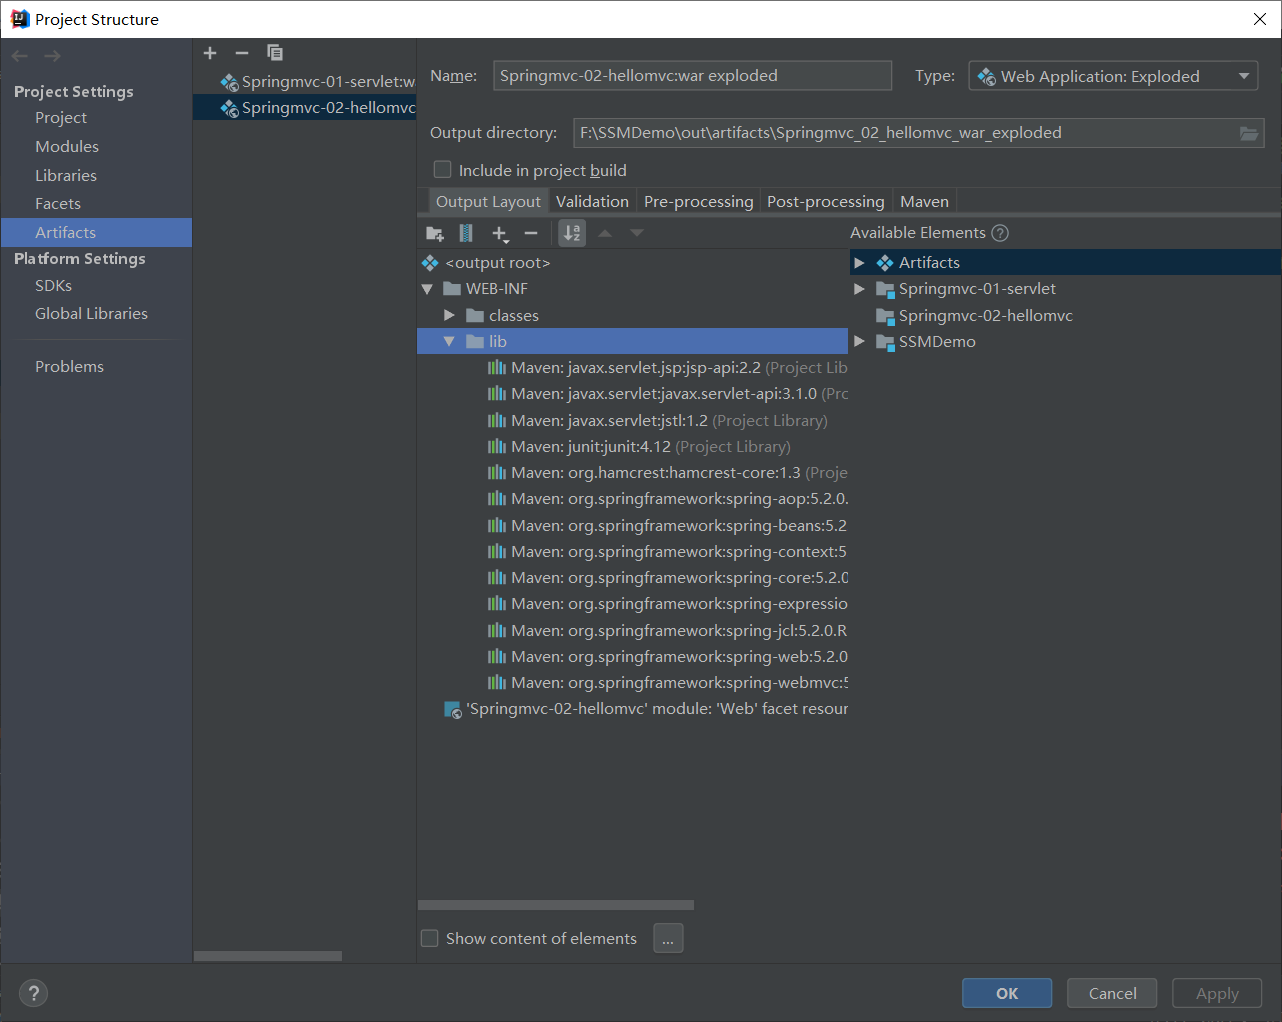Viewport: 1282px width, 1022px height.
Task: Open Global Libraries settings
Action: coord(91,314)
